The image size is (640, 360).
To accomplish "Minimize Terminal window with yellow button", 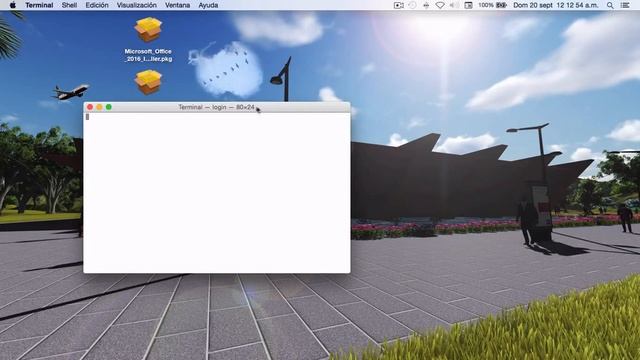I will click(99, 107).
